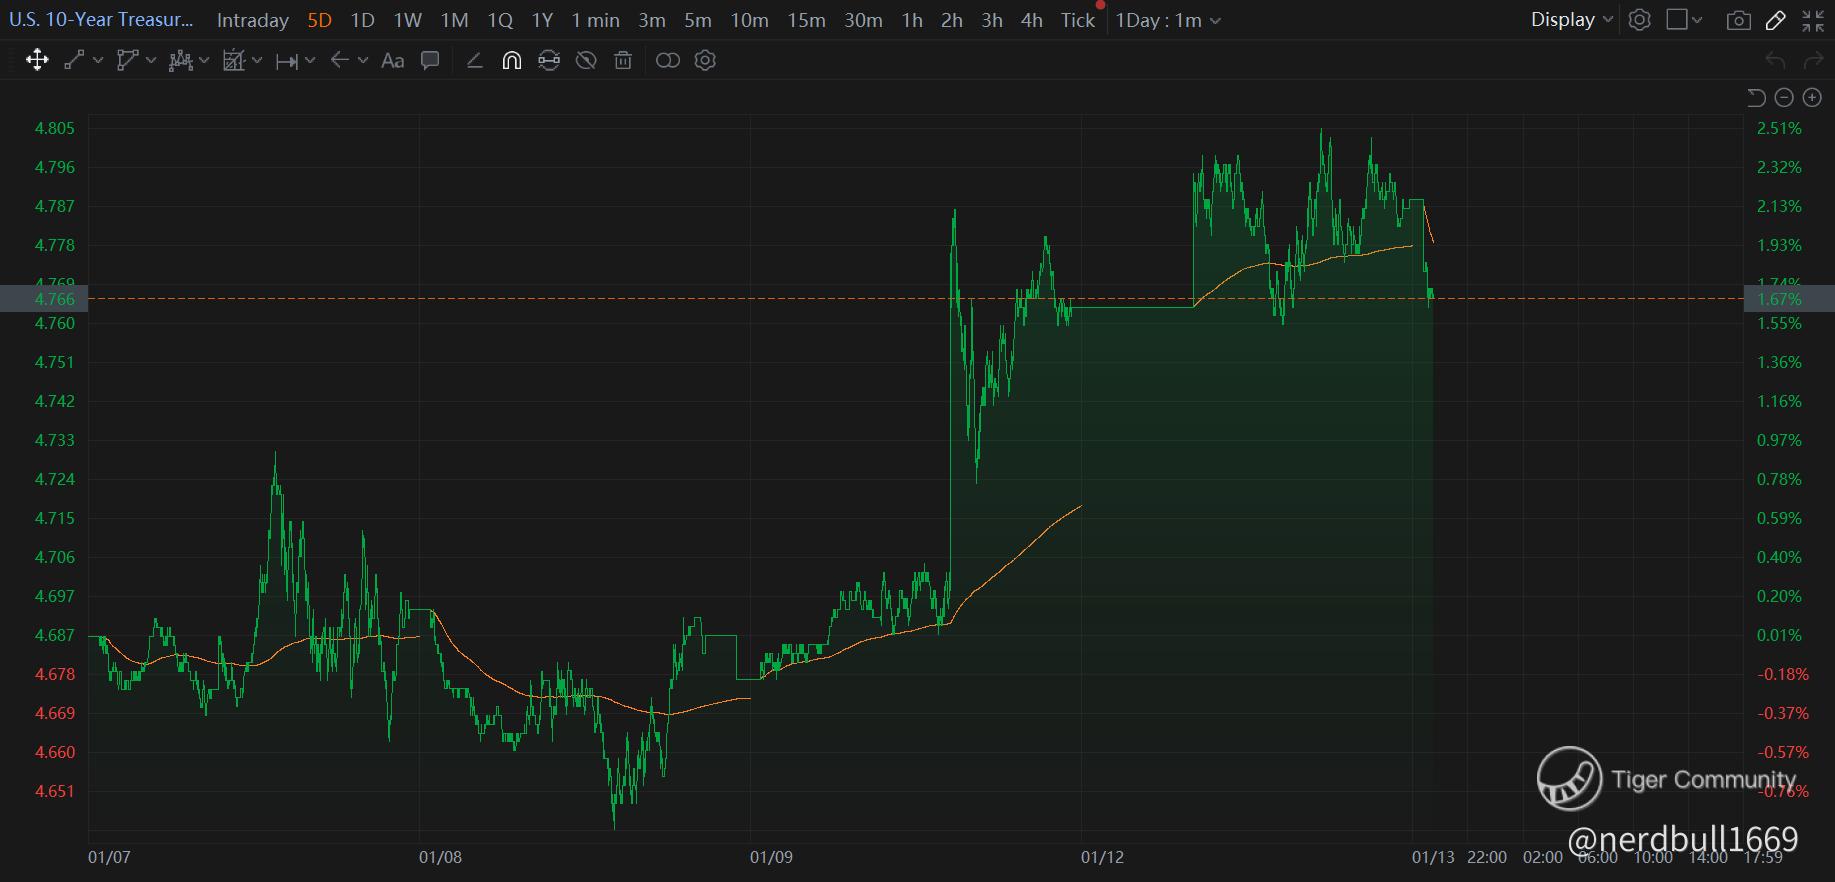The image size is (1835, 882).
Task: Add a comment bubble annotation
Action: [430, 61]
